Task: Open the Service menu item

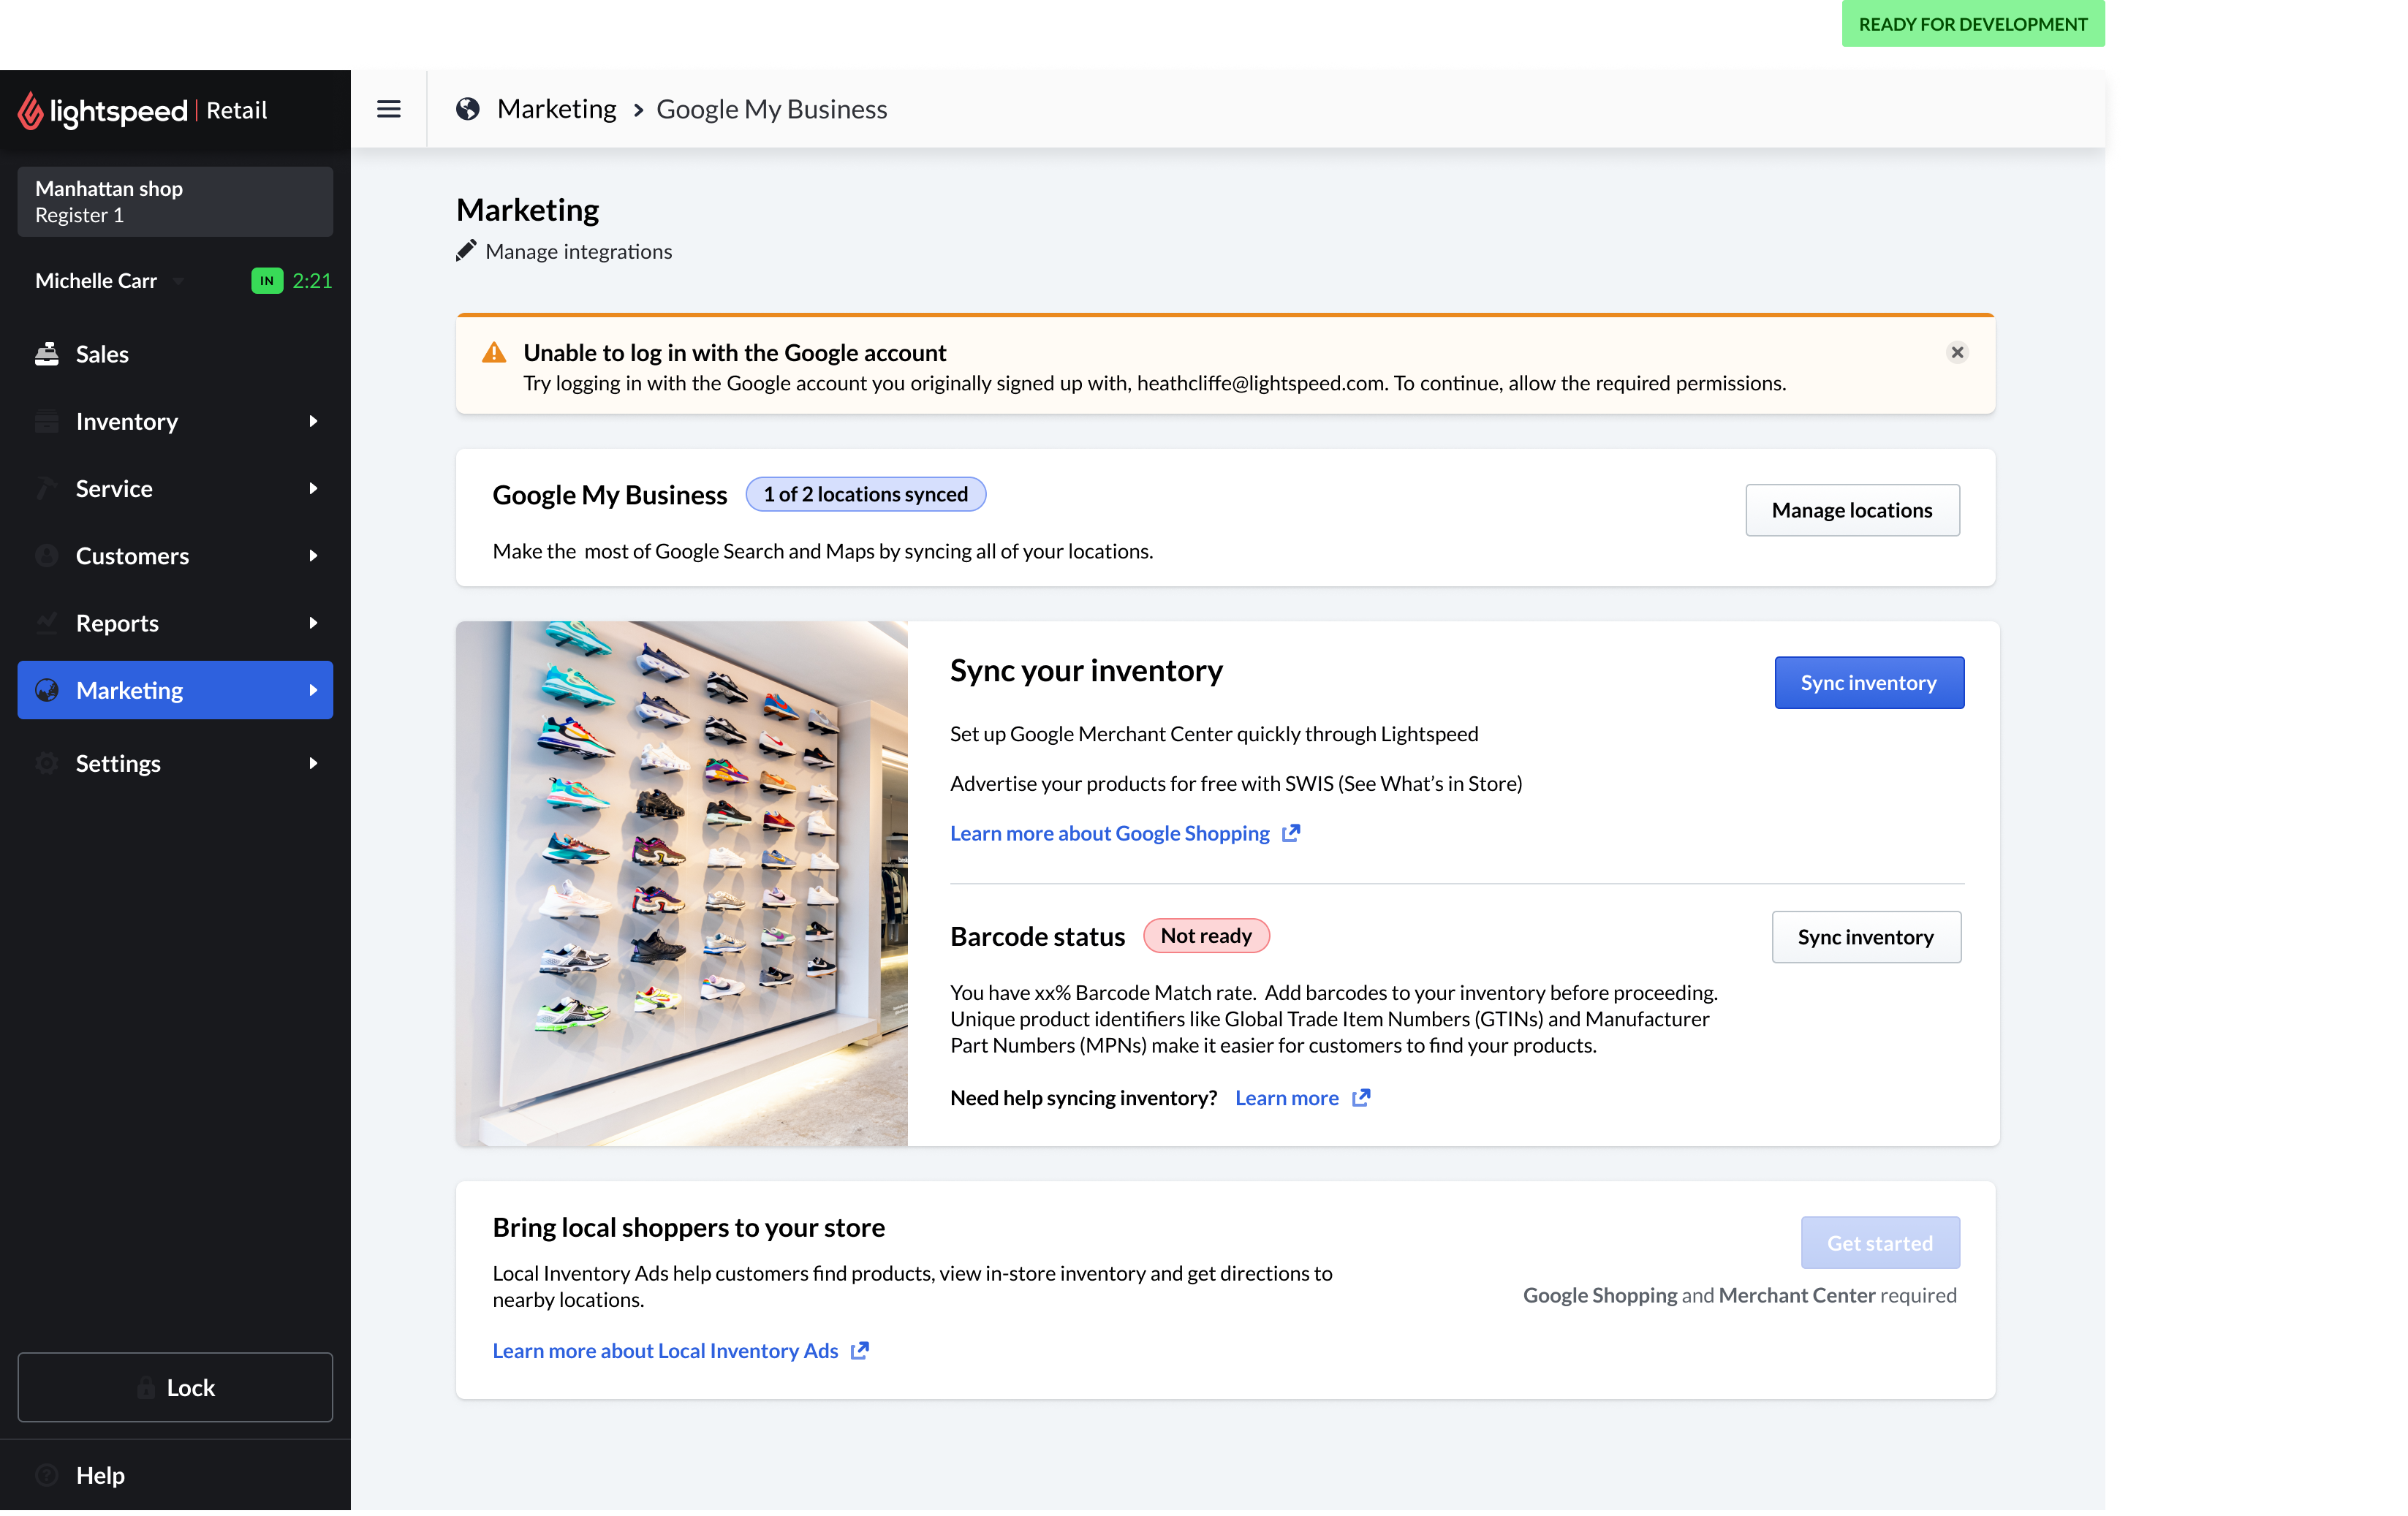Action: coord(175,488)
